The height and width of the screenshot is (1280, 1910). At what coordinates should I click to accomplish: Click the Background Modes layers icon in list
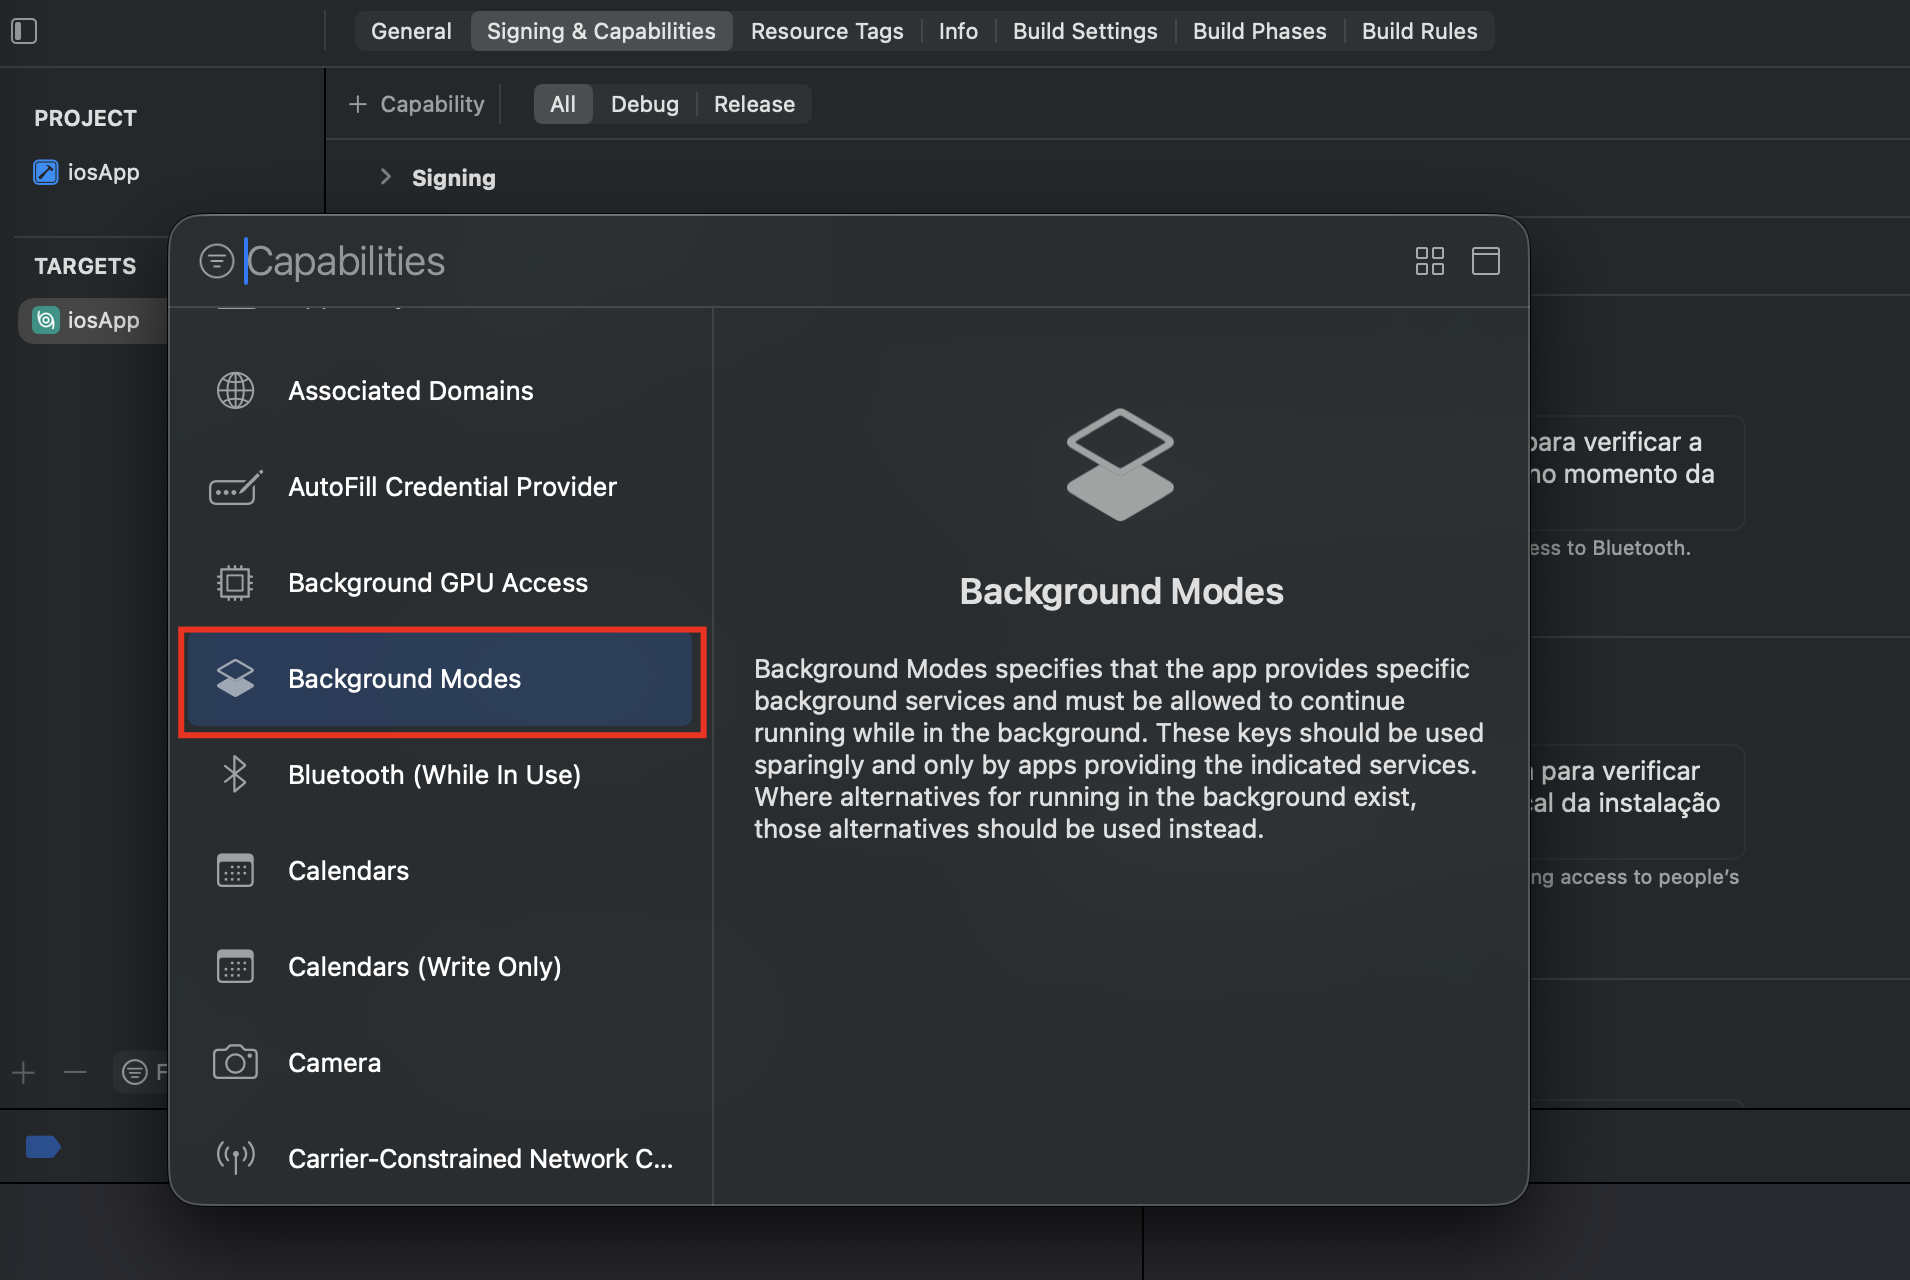(x=235, y=678)
